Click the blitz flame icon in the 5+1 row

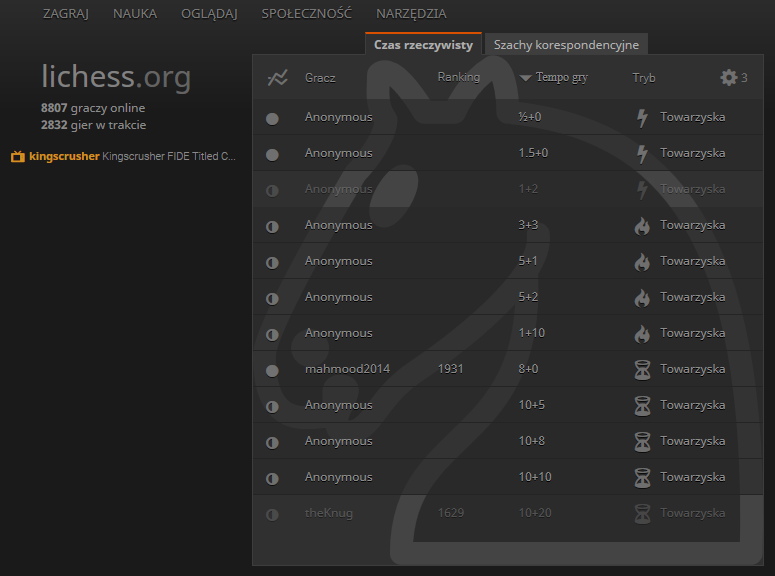642,262
